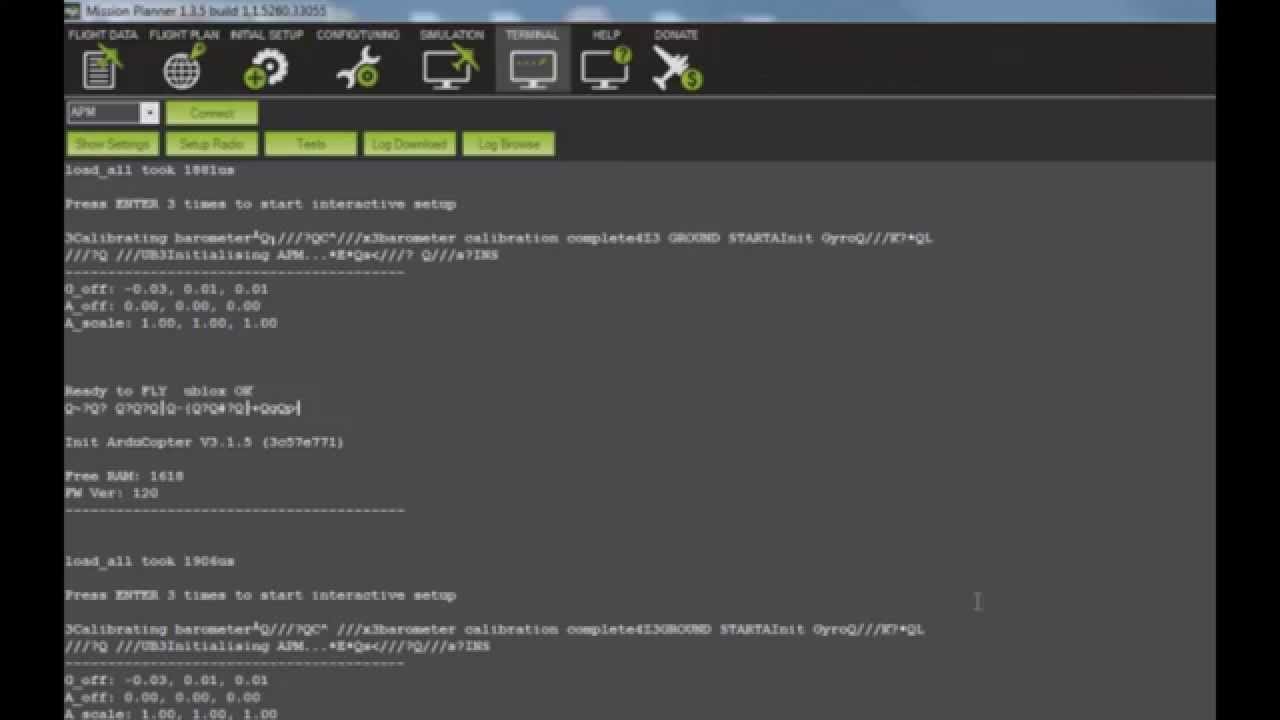Click the green Connect button
The image size is (1280, 720).
click(x=212, y=113)
